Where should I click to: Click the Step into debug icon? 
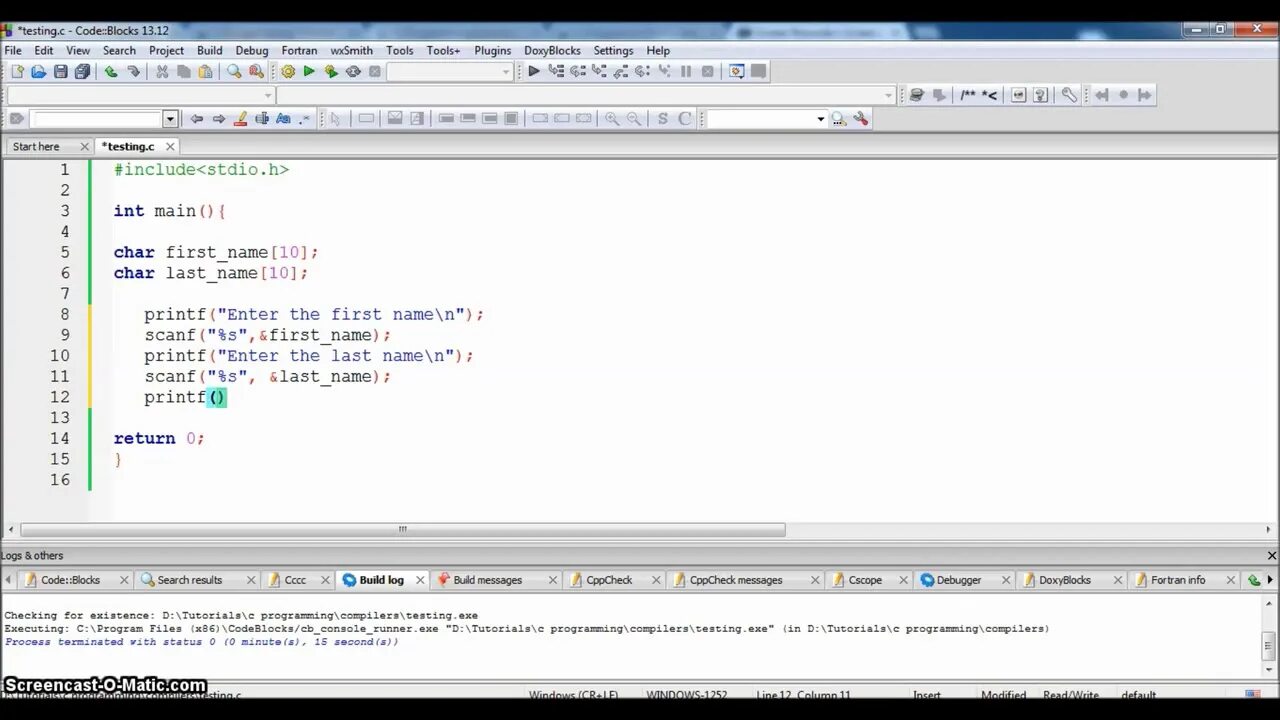click(599, 71)
